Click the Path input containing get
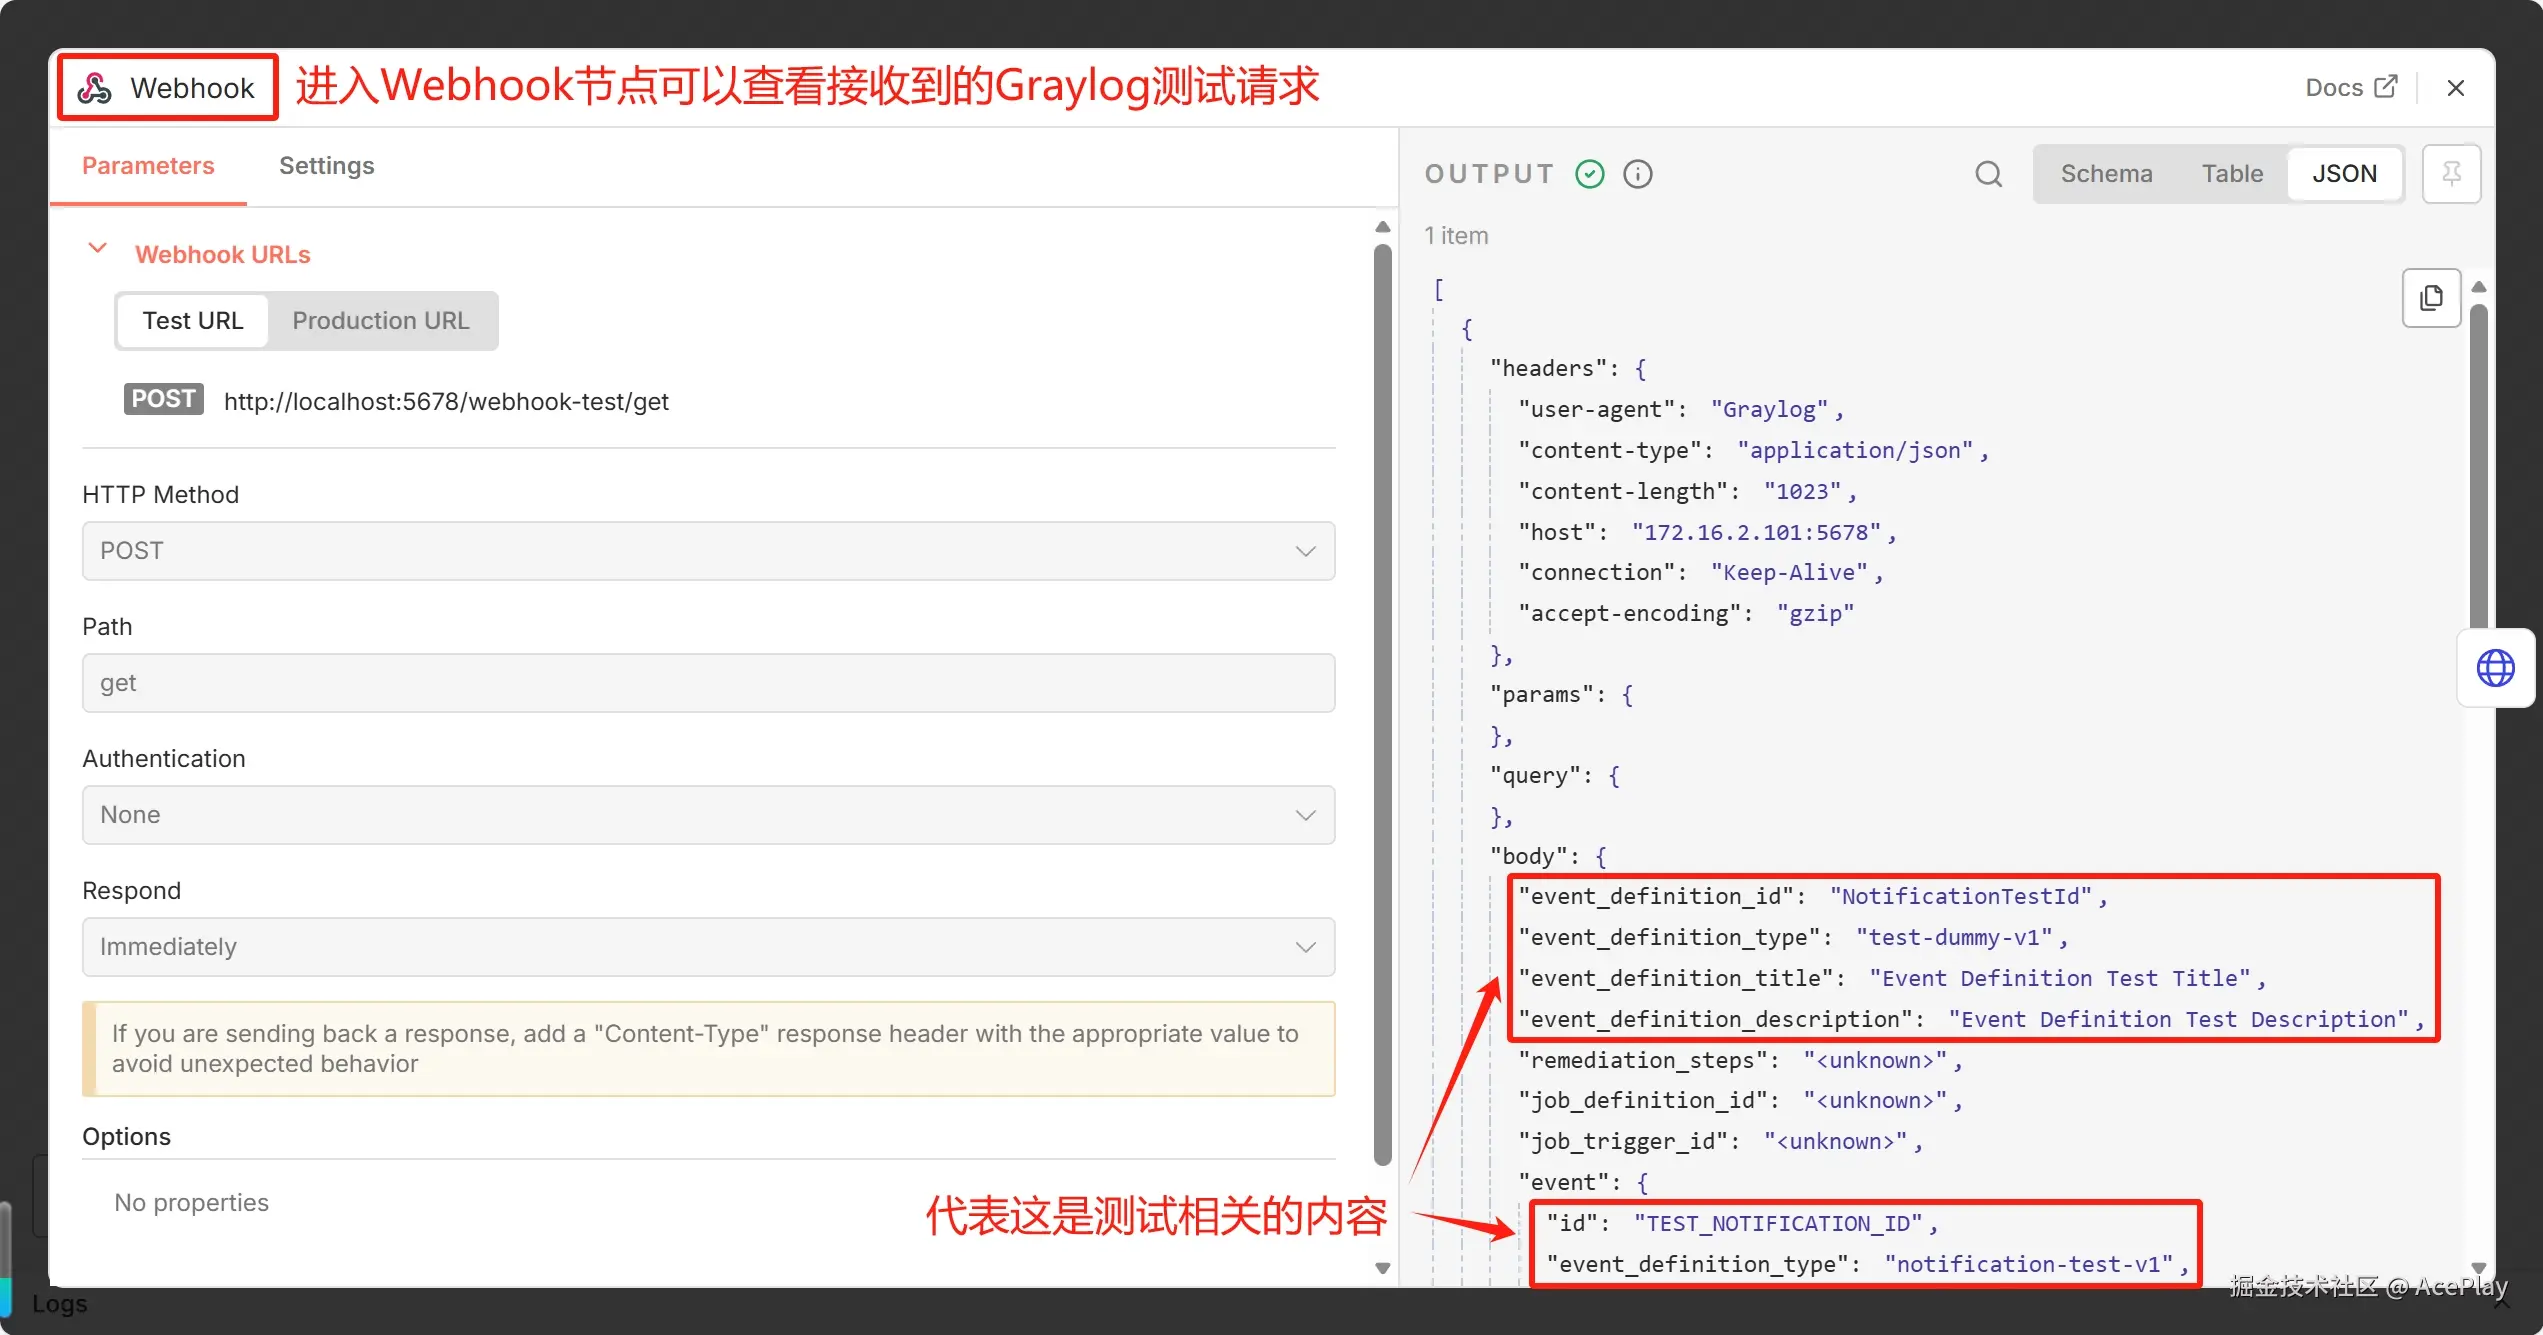The image size is (2543, 1335). [708, 683]
